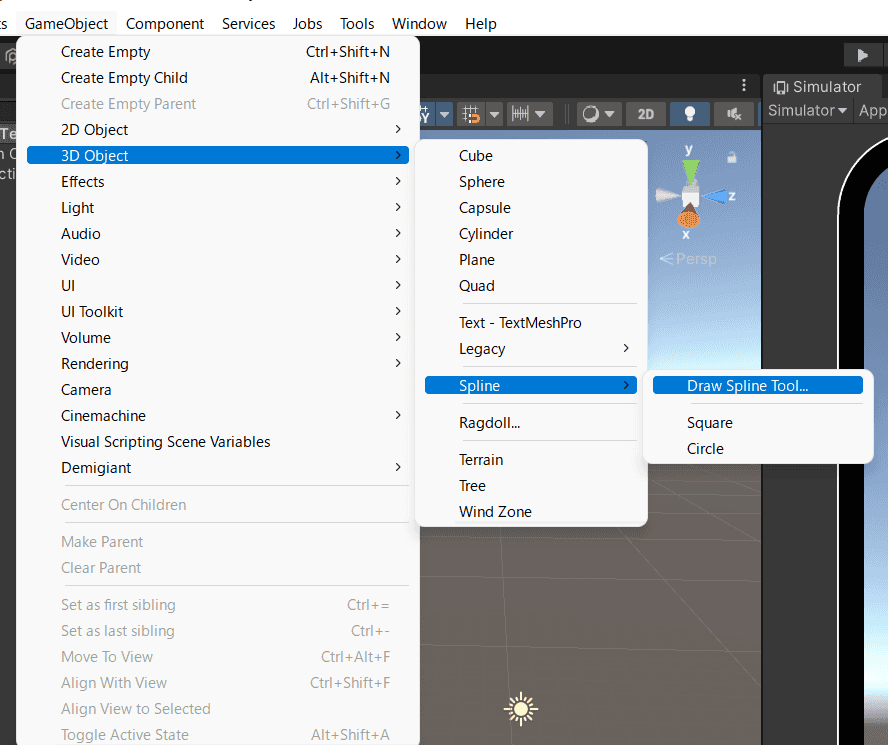Open the Jobs menu

pyautogui.click(x=308, y=24)
